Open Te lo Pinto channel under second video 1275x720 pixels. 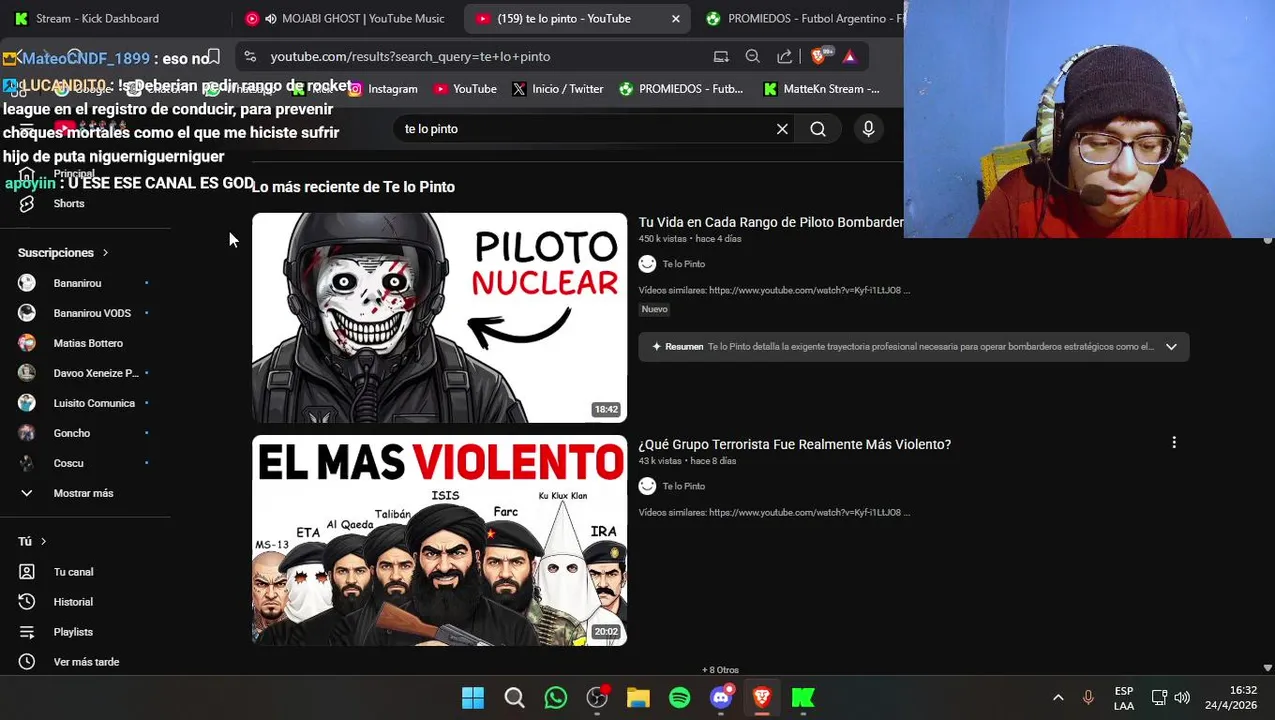(x=683, y=486)
